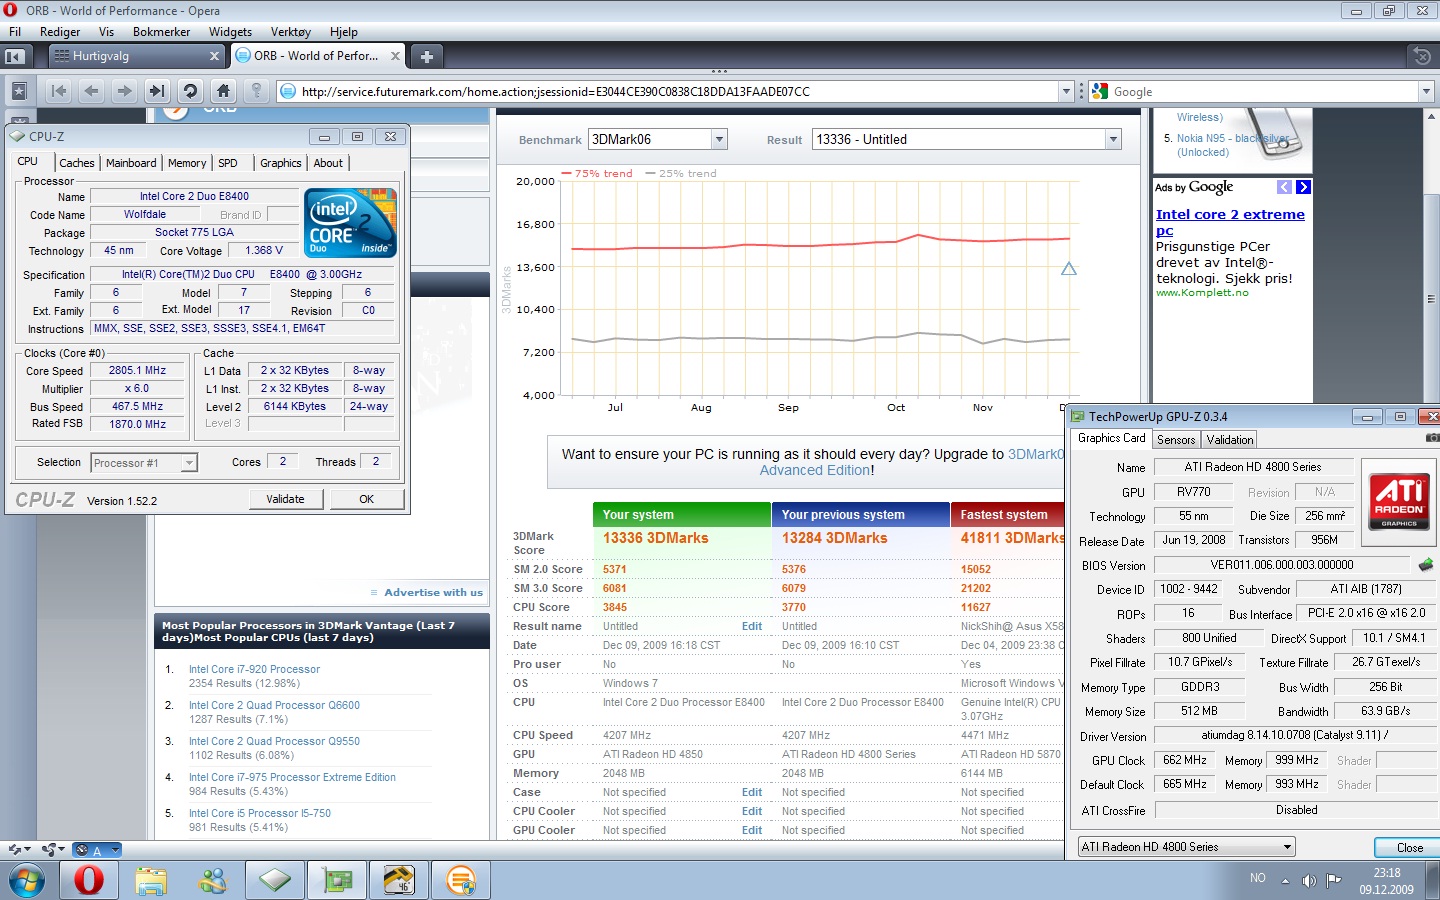Reload the current page
Screen dimensions: 1440x900
coord(190,91)
